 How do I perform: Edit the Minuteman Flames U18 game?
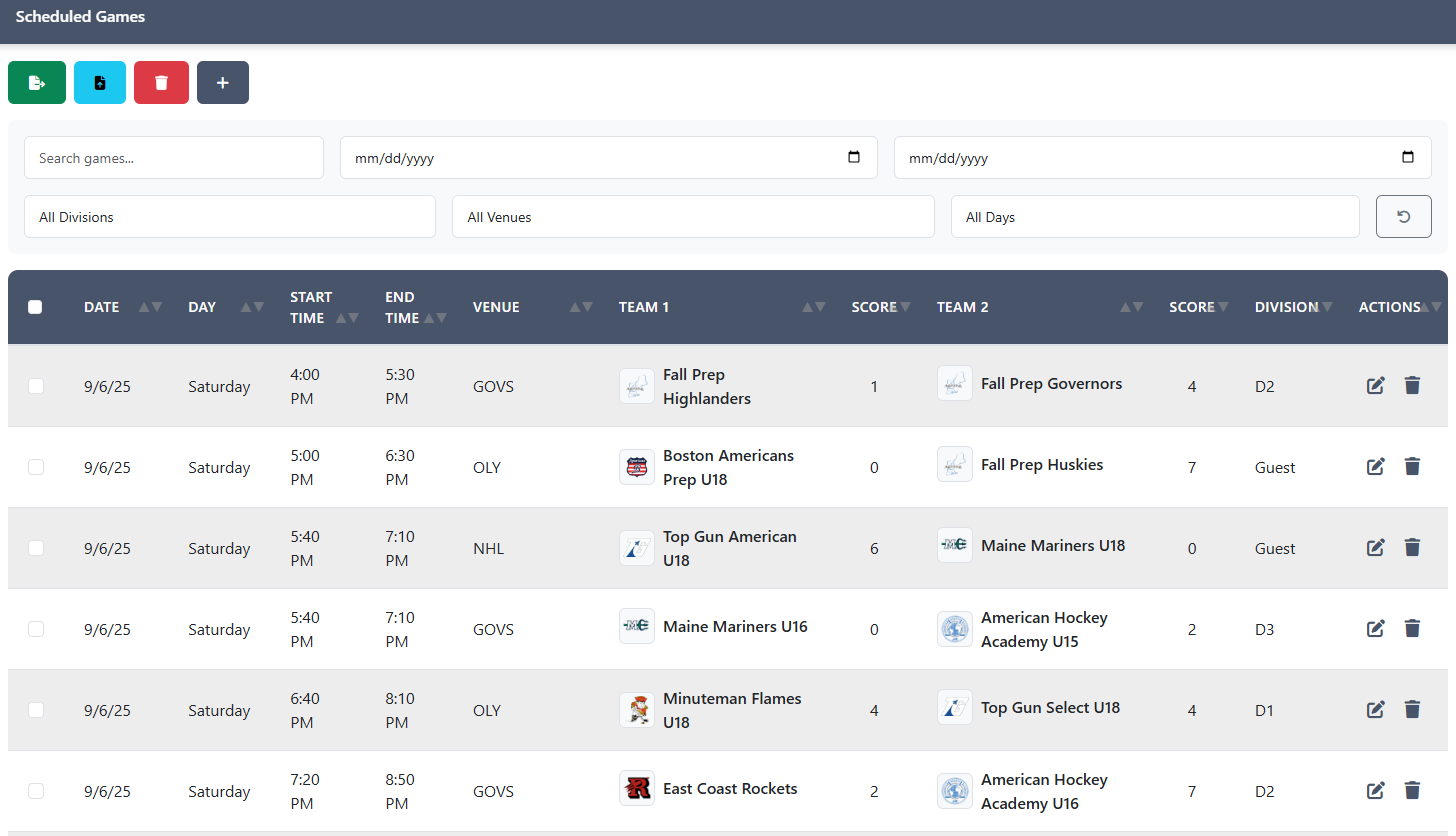click(x=1375, y=710)
